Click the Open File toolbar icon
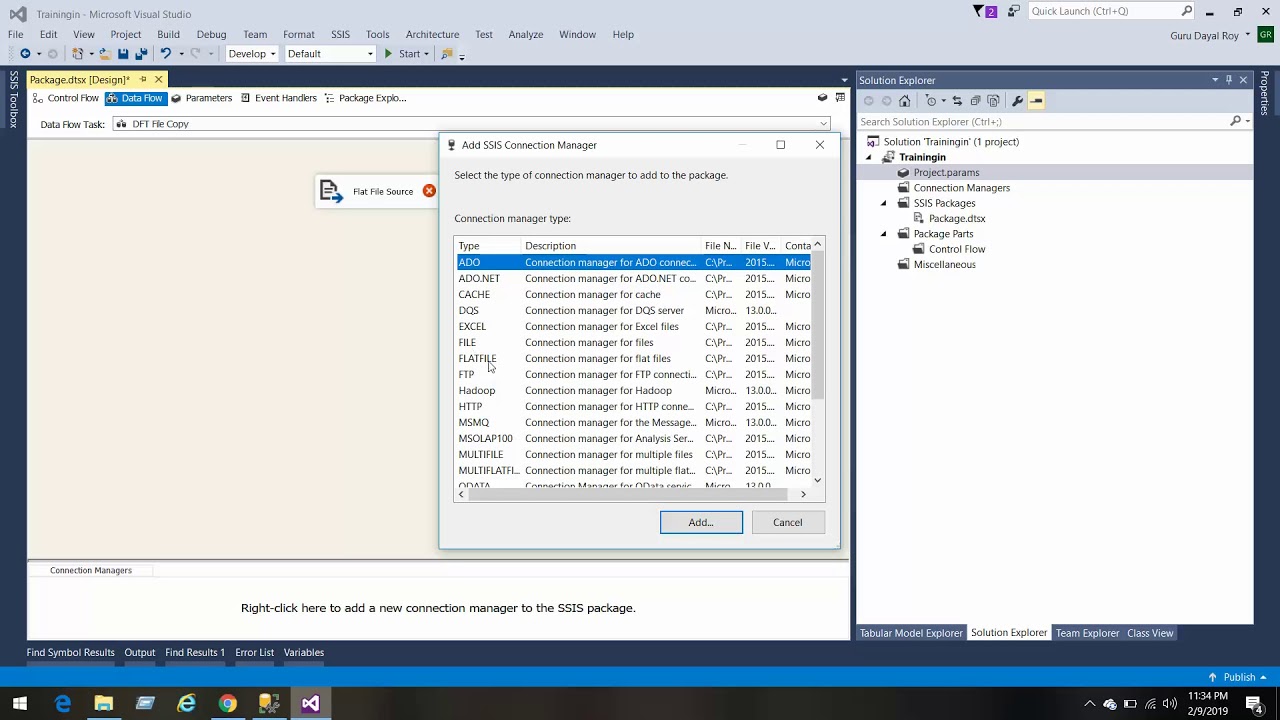Screen dimensions: 1280x720 (x=104, y=54)
